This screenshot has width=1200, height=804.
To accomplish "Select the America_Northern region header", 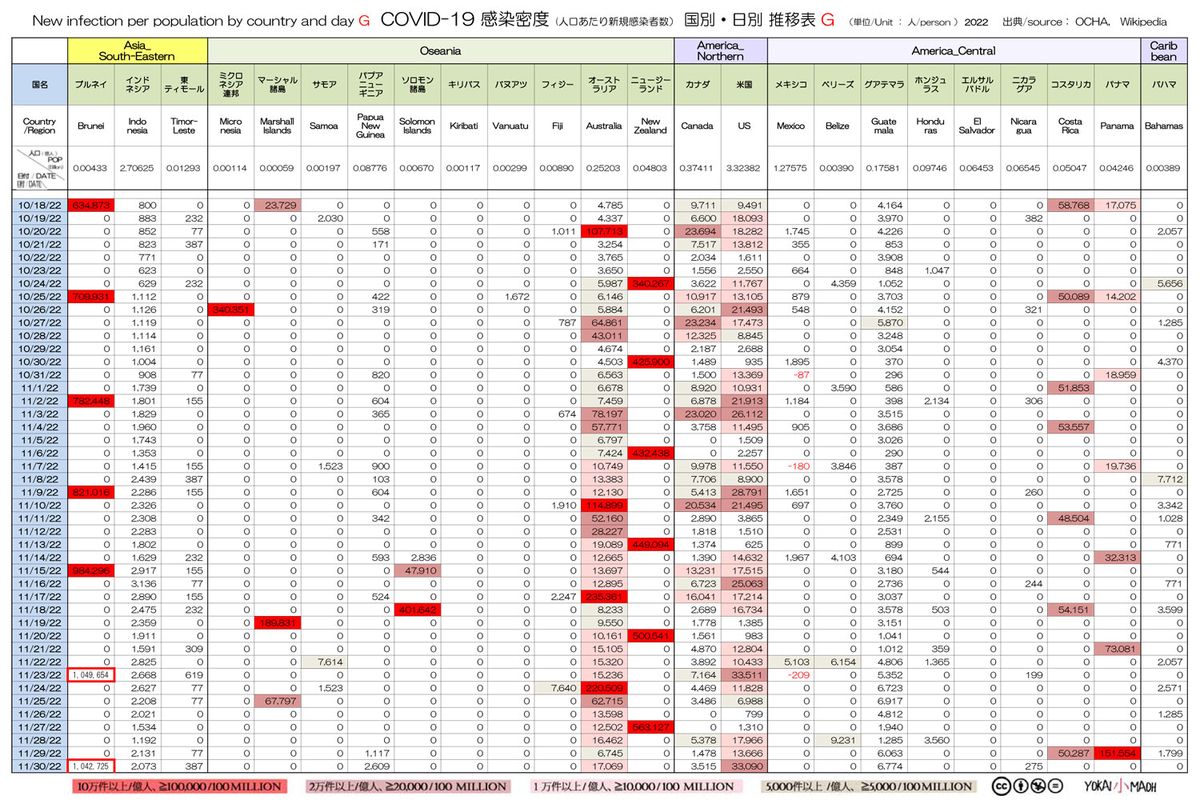I will click(720, 50).
